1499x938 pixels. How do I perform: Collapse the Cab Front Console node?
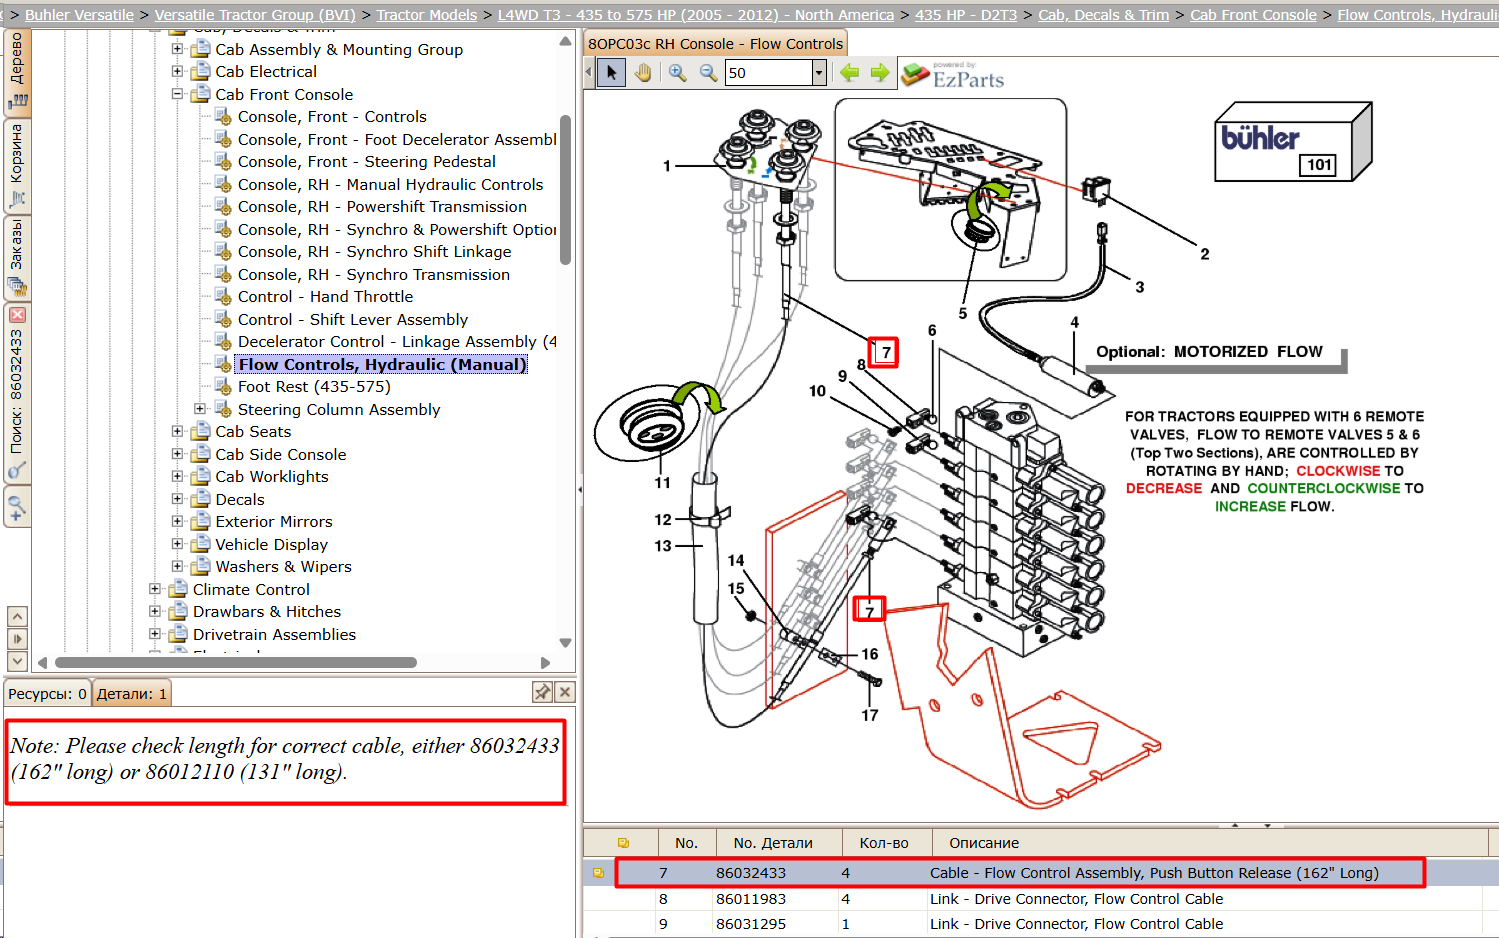tap(178, 94)
